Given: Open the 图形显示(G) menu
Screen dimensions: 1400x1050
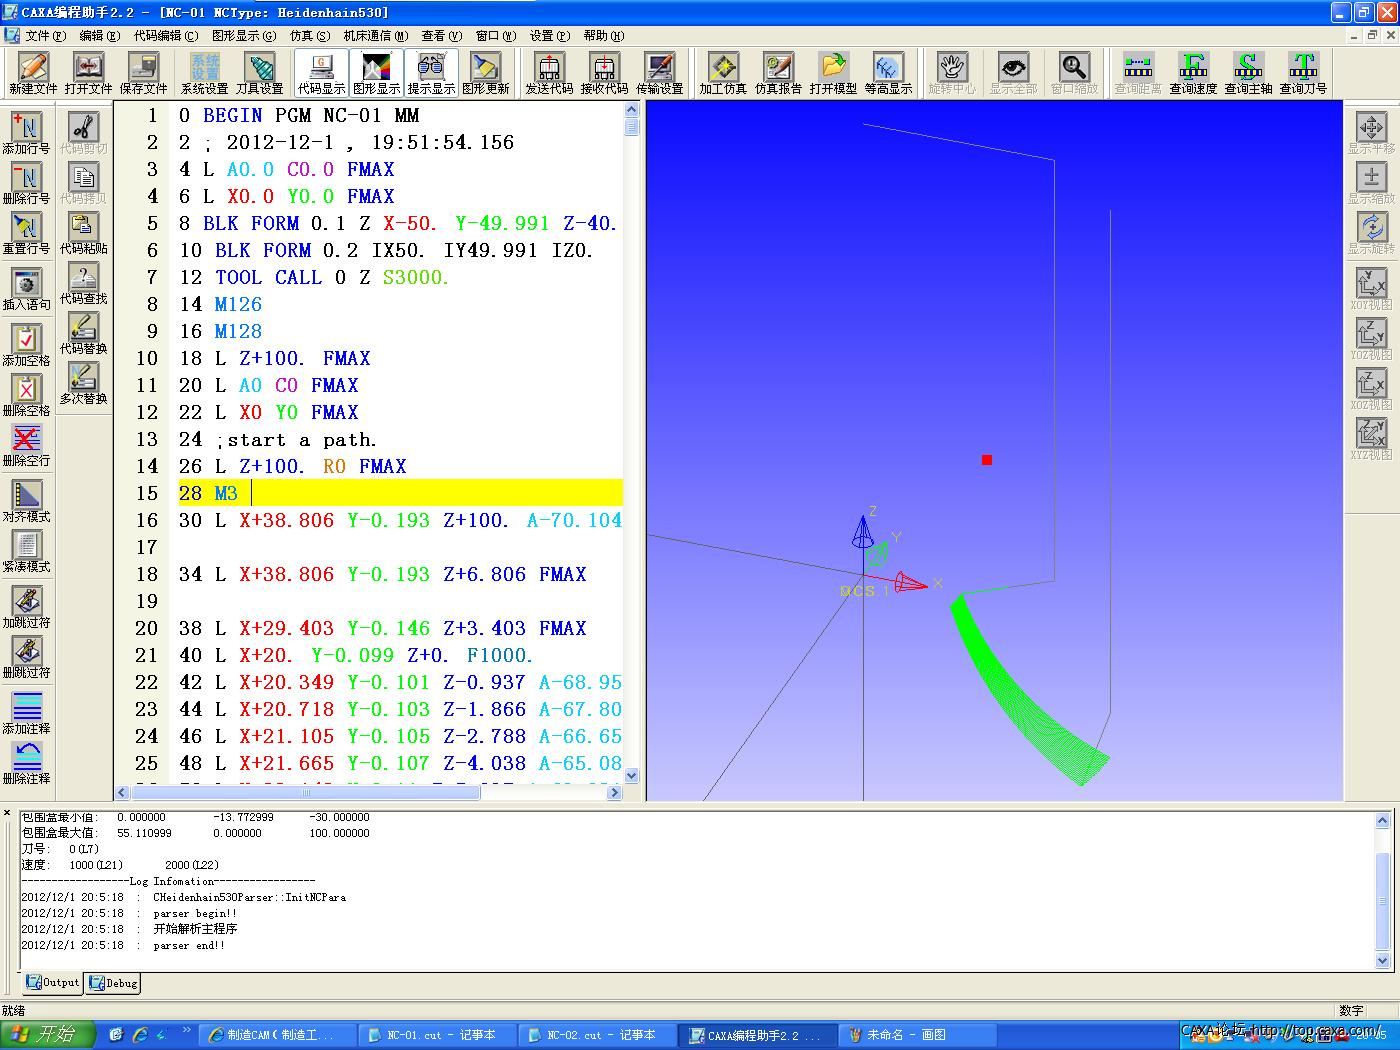Looking at the screenshot, I should [x=244, y=35].
